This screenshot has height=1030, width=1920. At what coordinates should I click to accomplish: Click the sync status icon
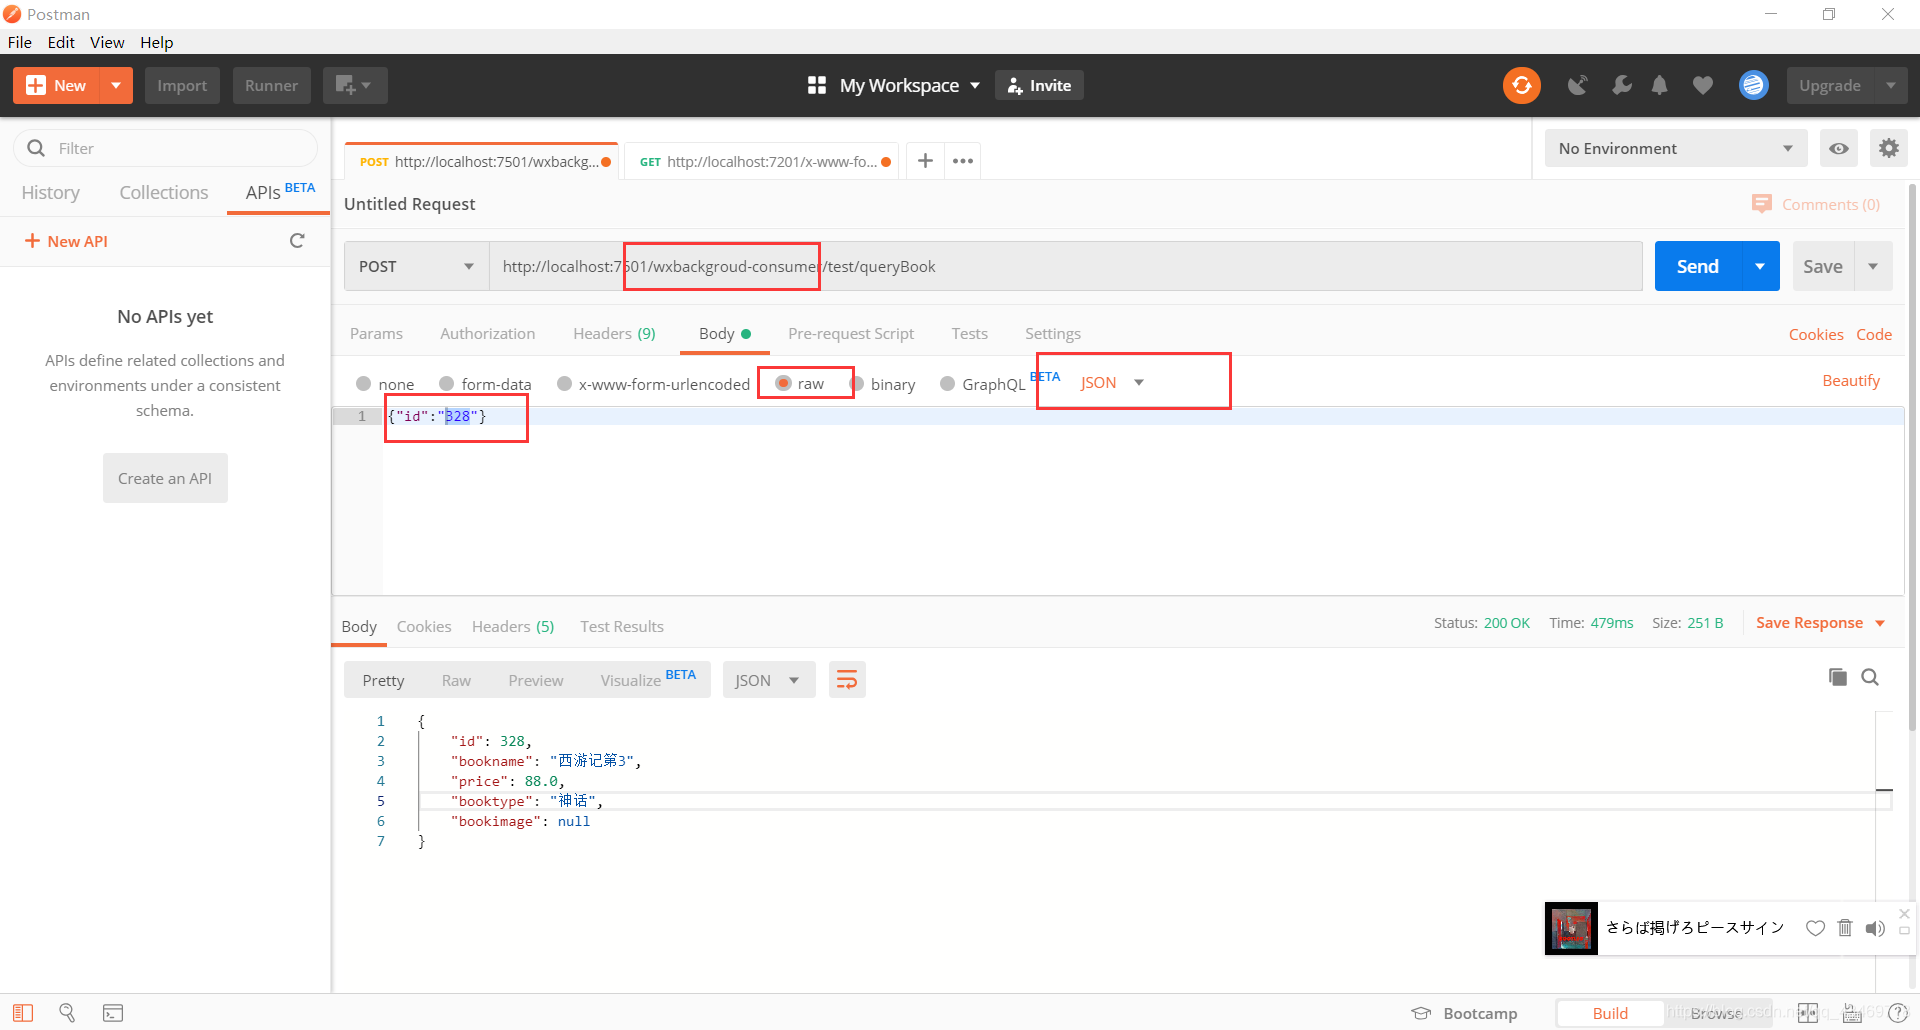tap(1521, 86)
